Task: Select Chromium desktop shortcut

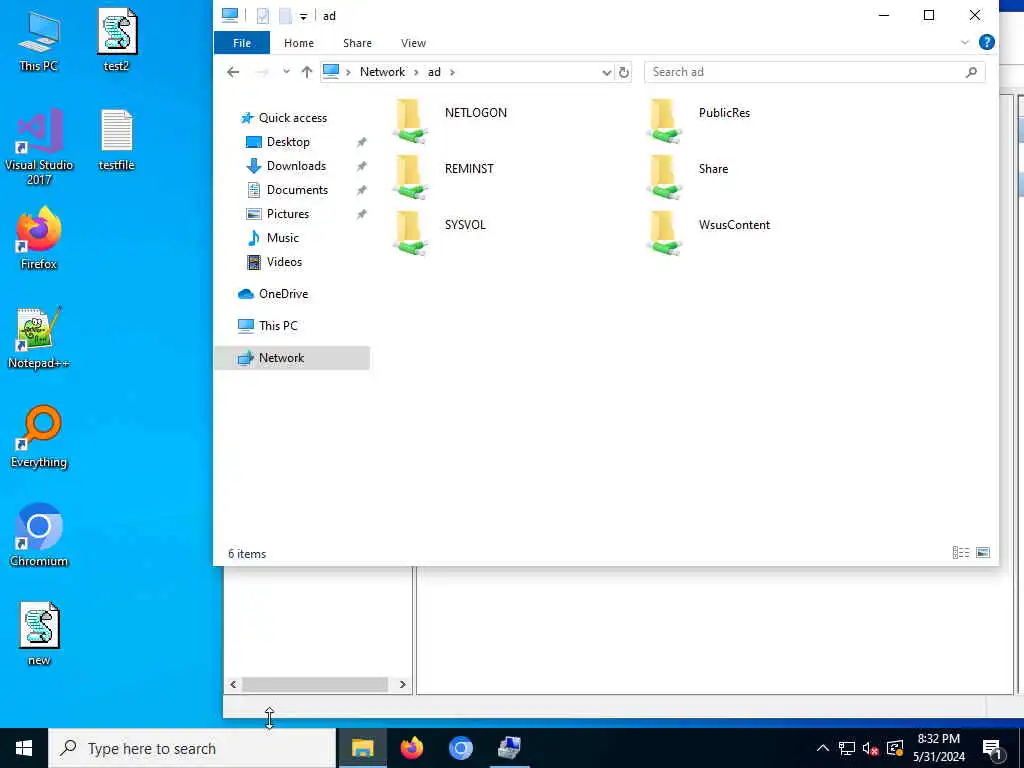Action: 39,536
